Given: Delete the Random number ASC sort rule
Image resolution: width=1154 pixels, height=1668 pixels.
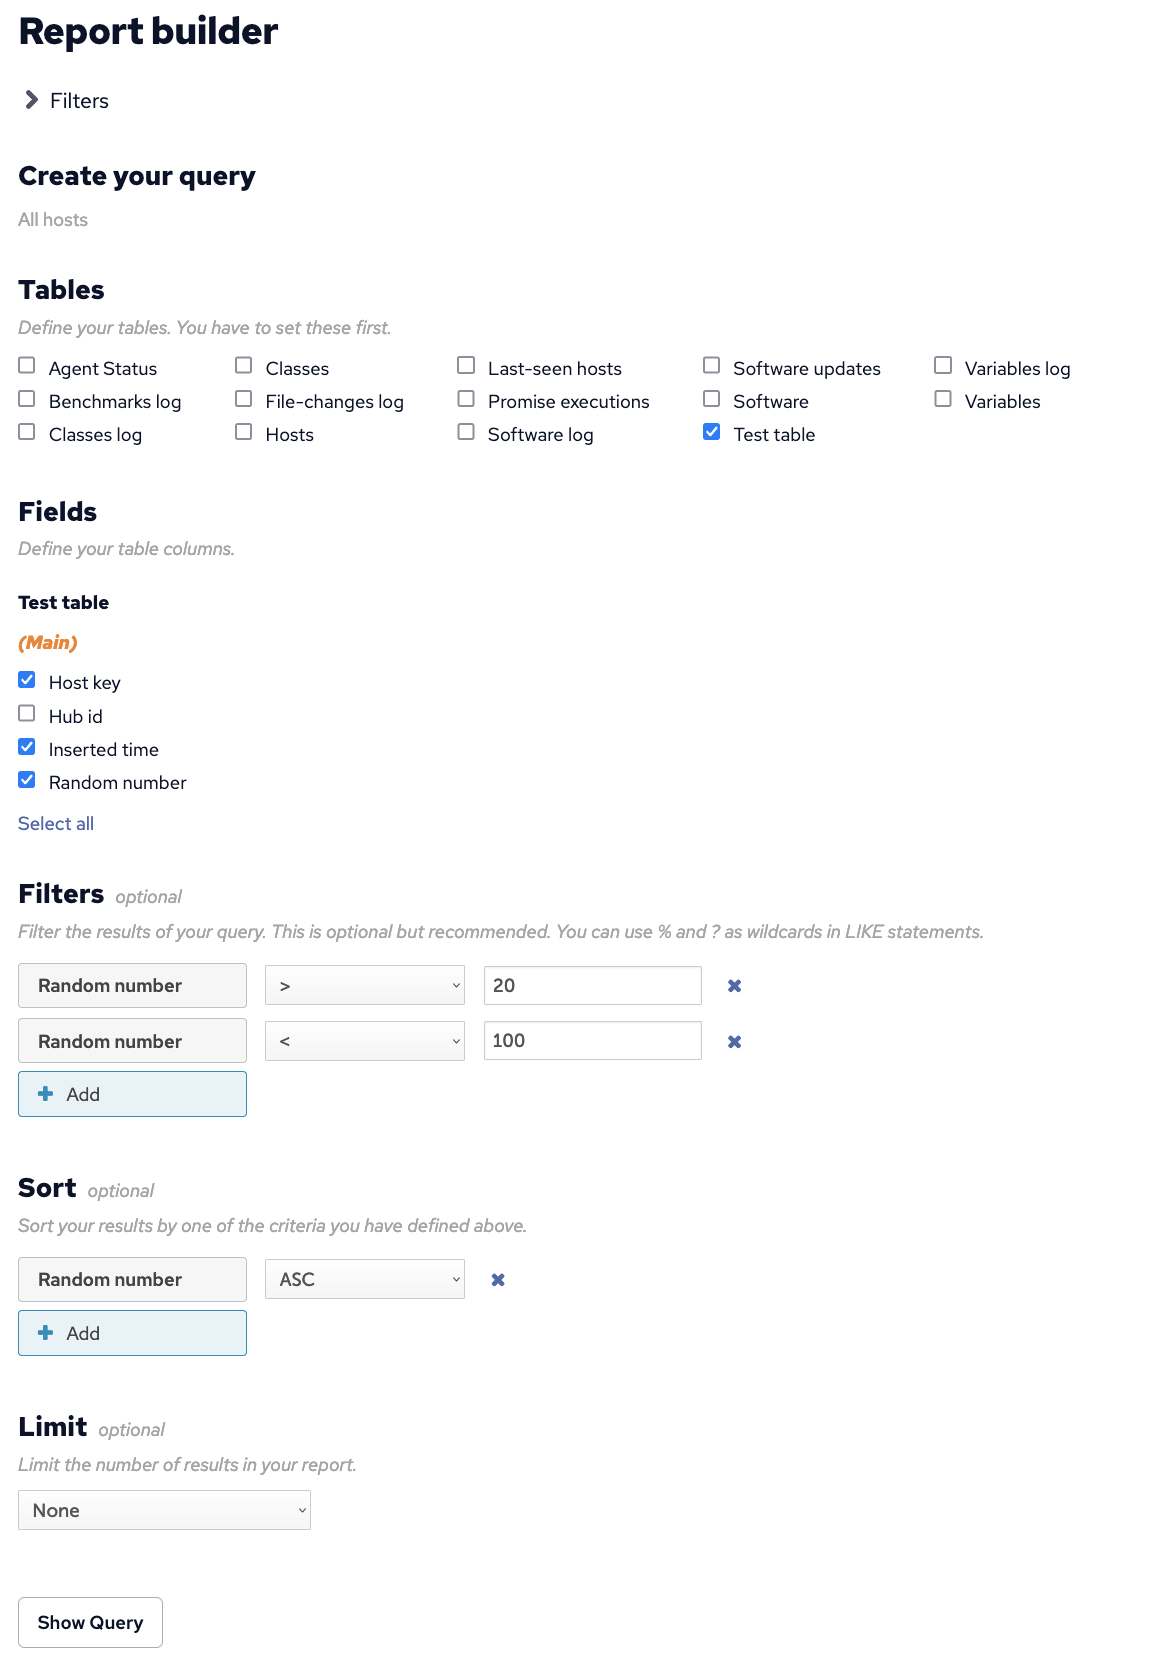Looking at the screenshot, I should 497,1279.
